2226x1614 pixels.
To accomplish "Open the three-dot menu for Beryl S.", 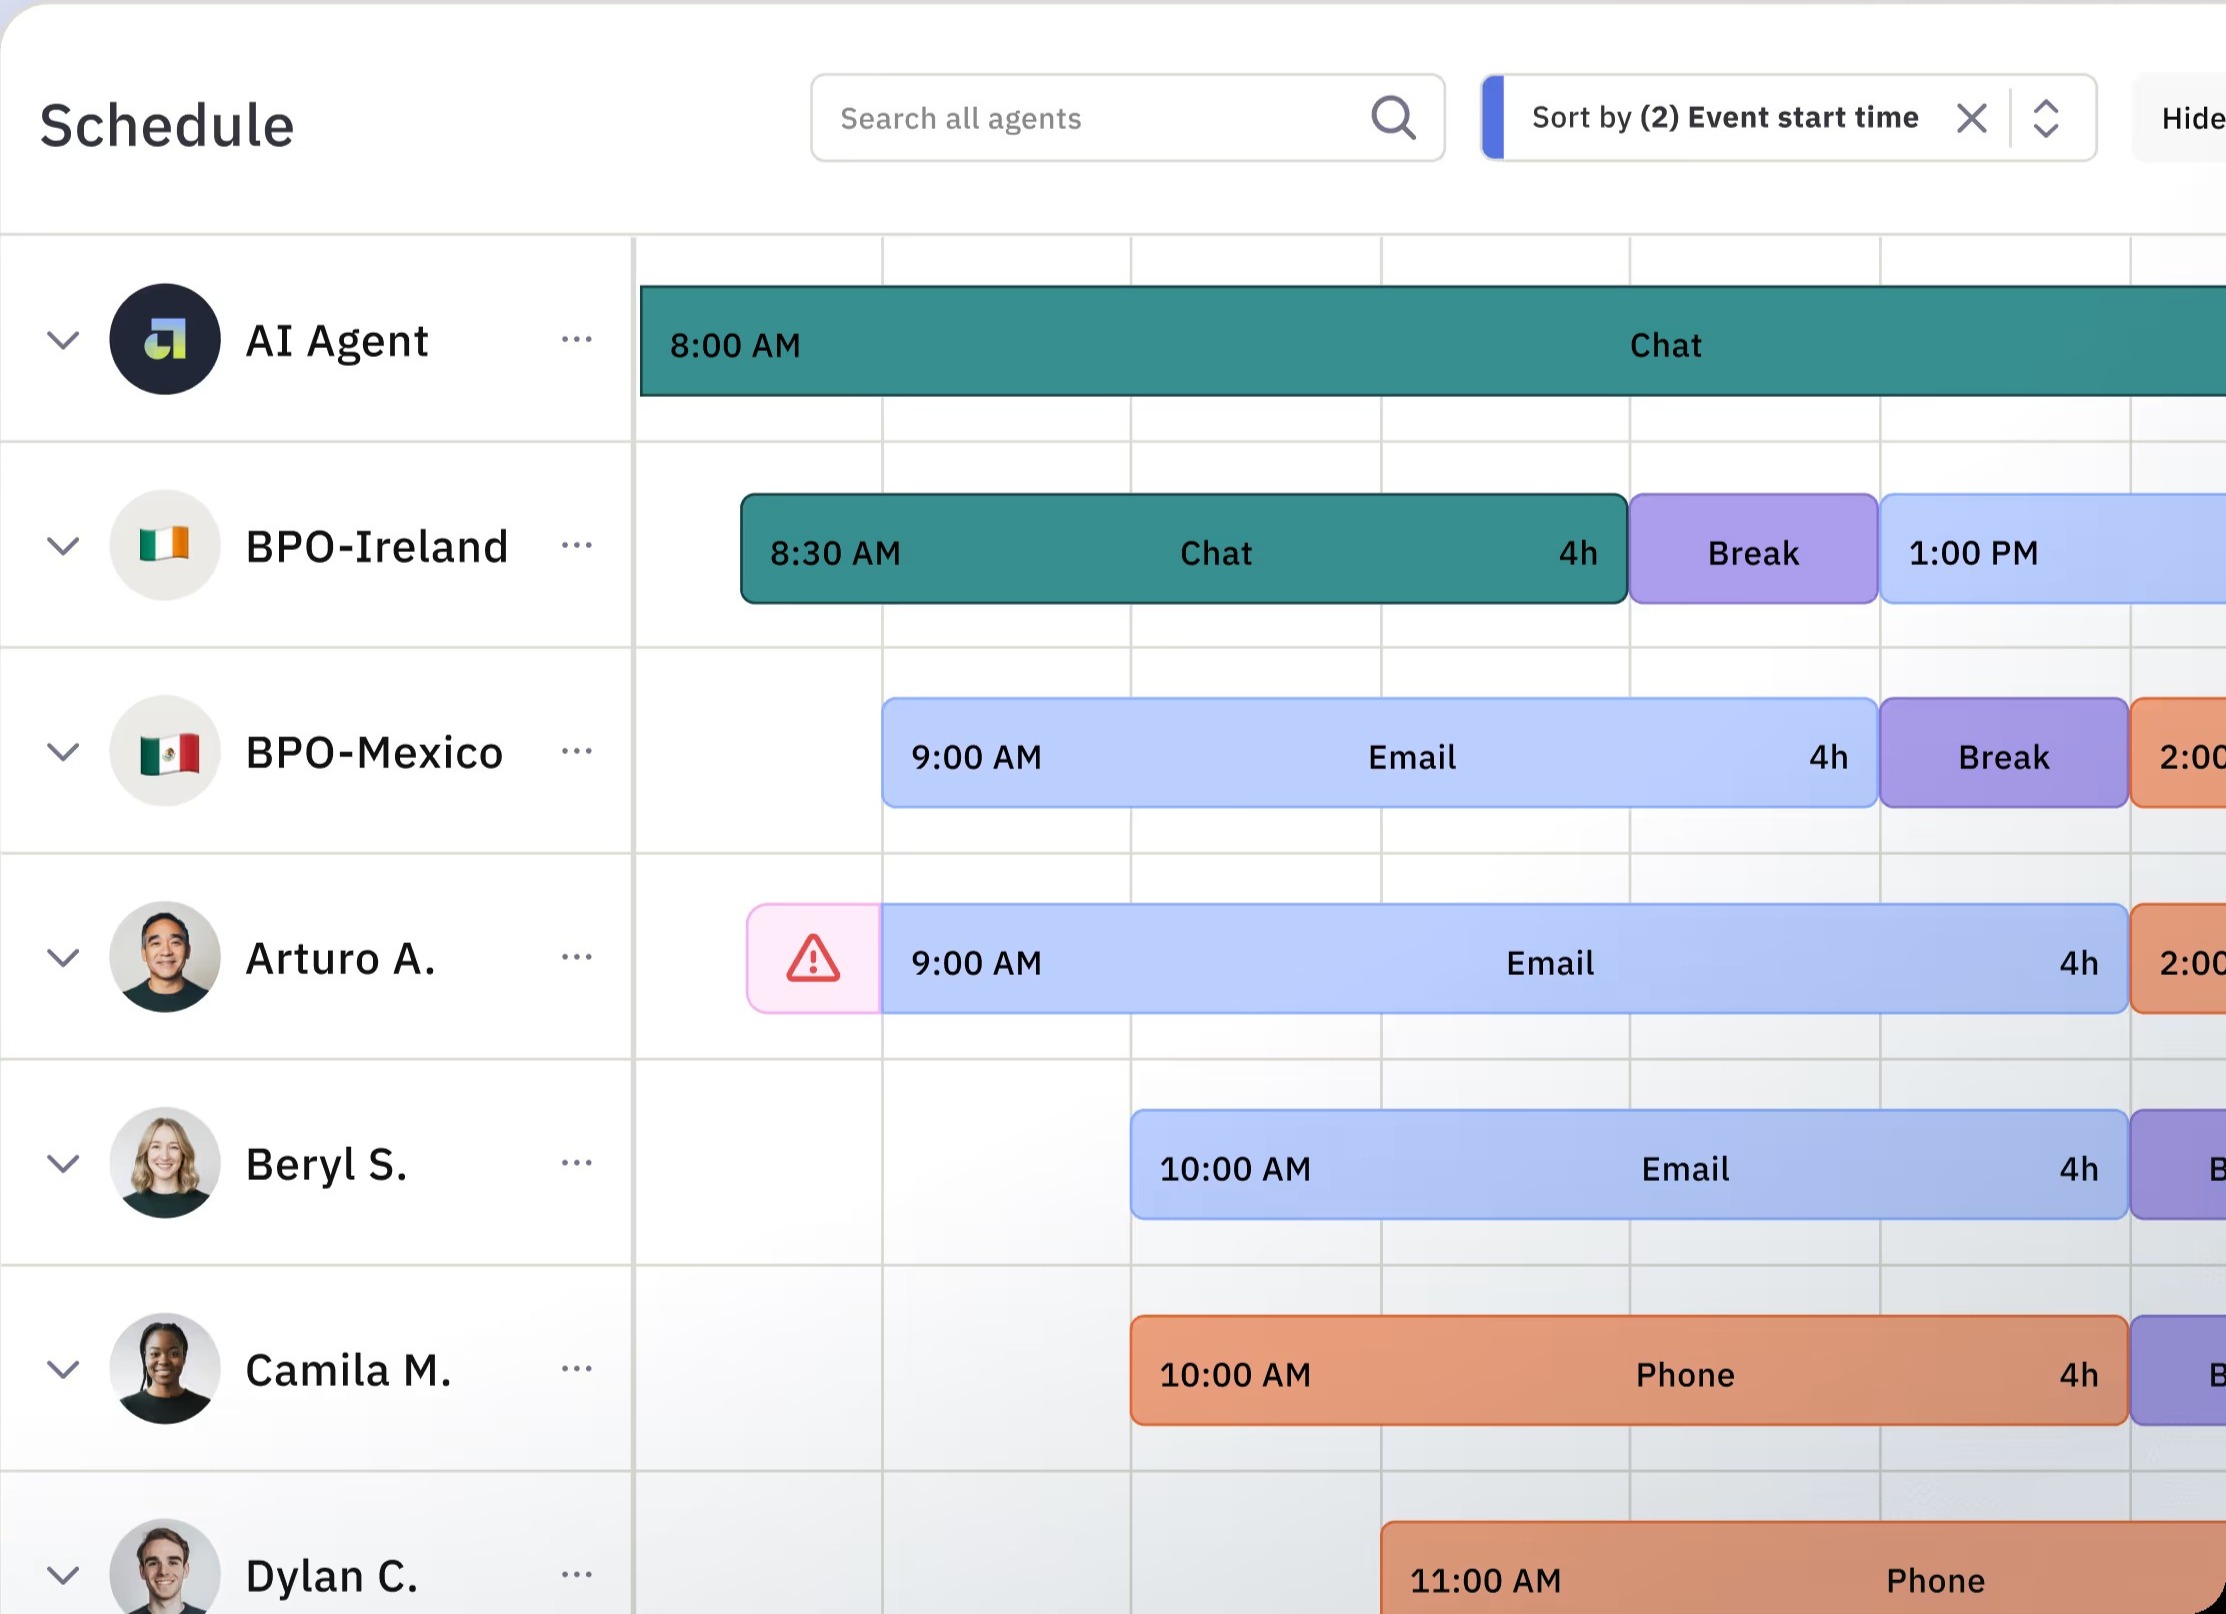I will pyautogui.click(x=576, y=1163).
